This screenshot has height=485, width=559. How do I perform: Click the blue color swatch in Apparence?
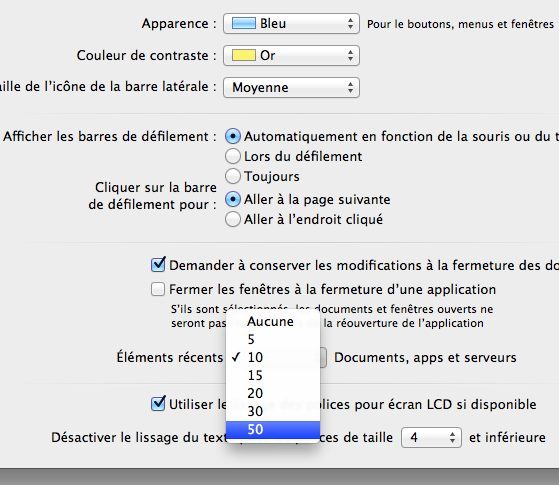(x=243, y=24)
